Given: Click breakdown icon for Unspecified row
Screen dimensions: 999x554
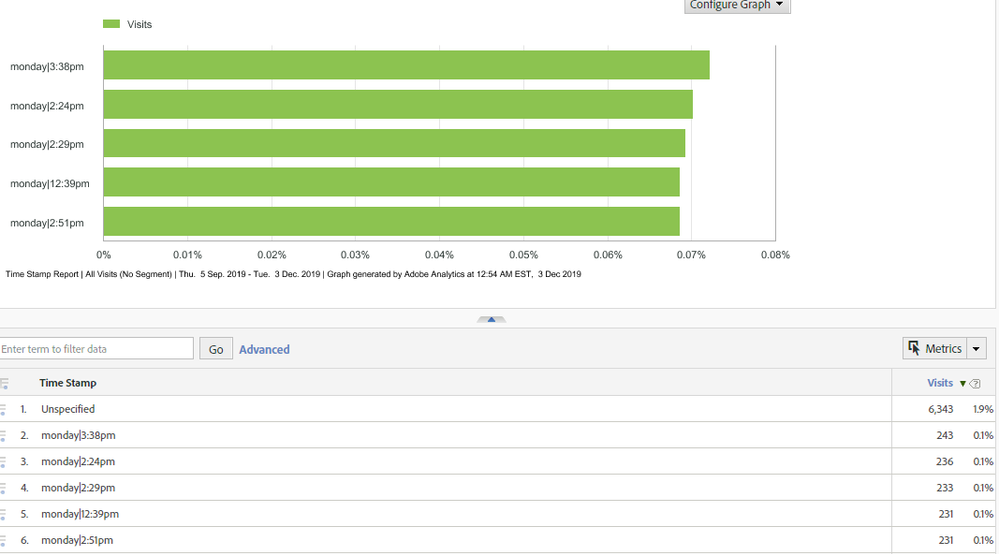Looking at the screenshot, I should click(x=3, y=409).
